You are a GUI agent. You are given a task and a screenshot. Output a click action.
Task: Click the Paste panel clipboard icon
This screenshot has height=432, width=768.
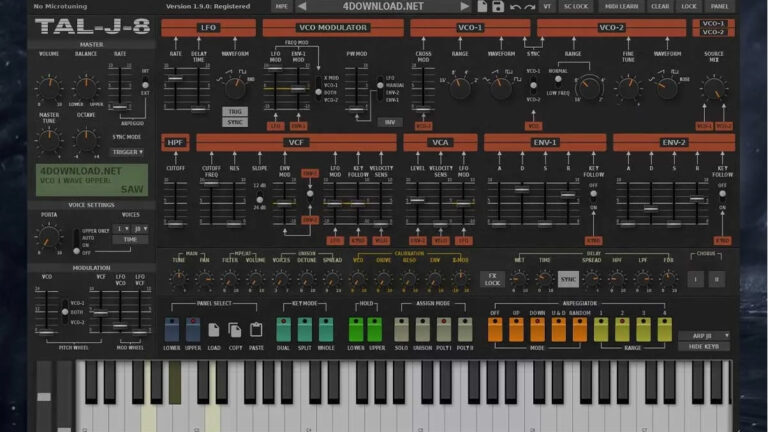[256, 330]
